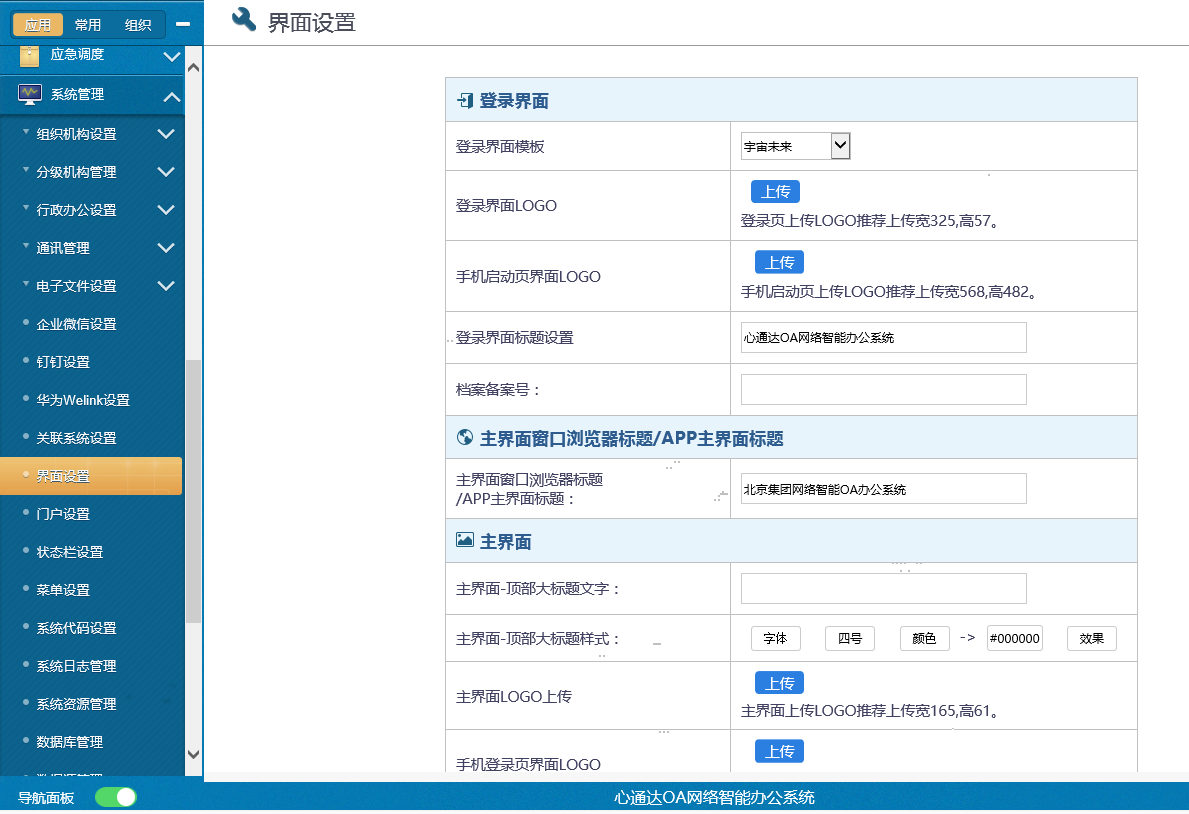Open 状态栏设置 menu item
This screenshot has width=1189, height=814.
[70, 552]
